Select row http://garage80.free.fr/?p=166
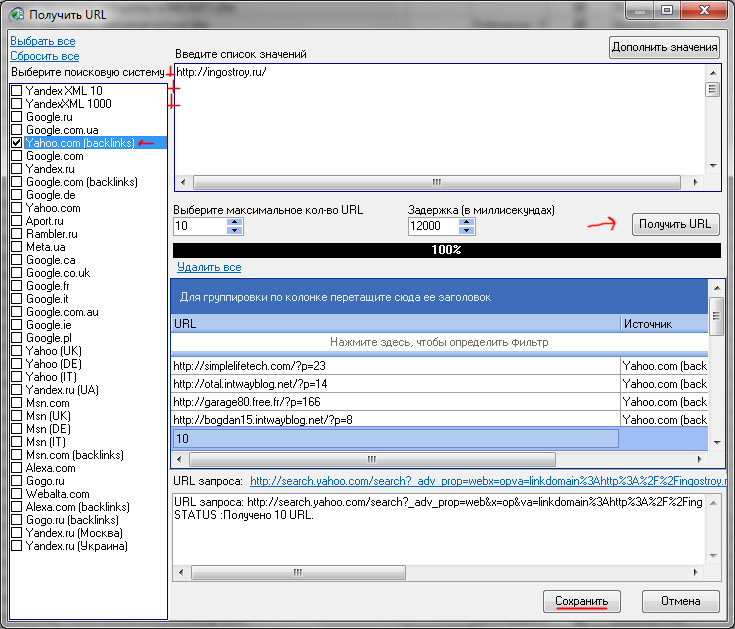Screen dimensions: 735x629 [x=396, y=402]
